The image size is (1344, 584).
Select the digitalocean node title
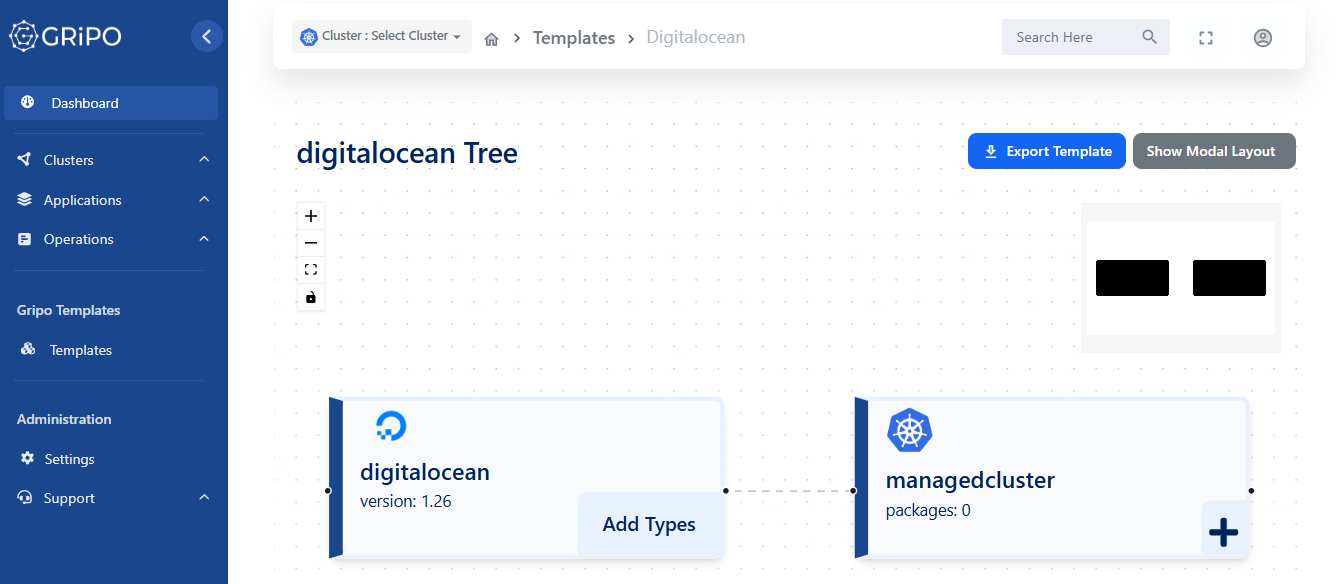click(425, 472)
